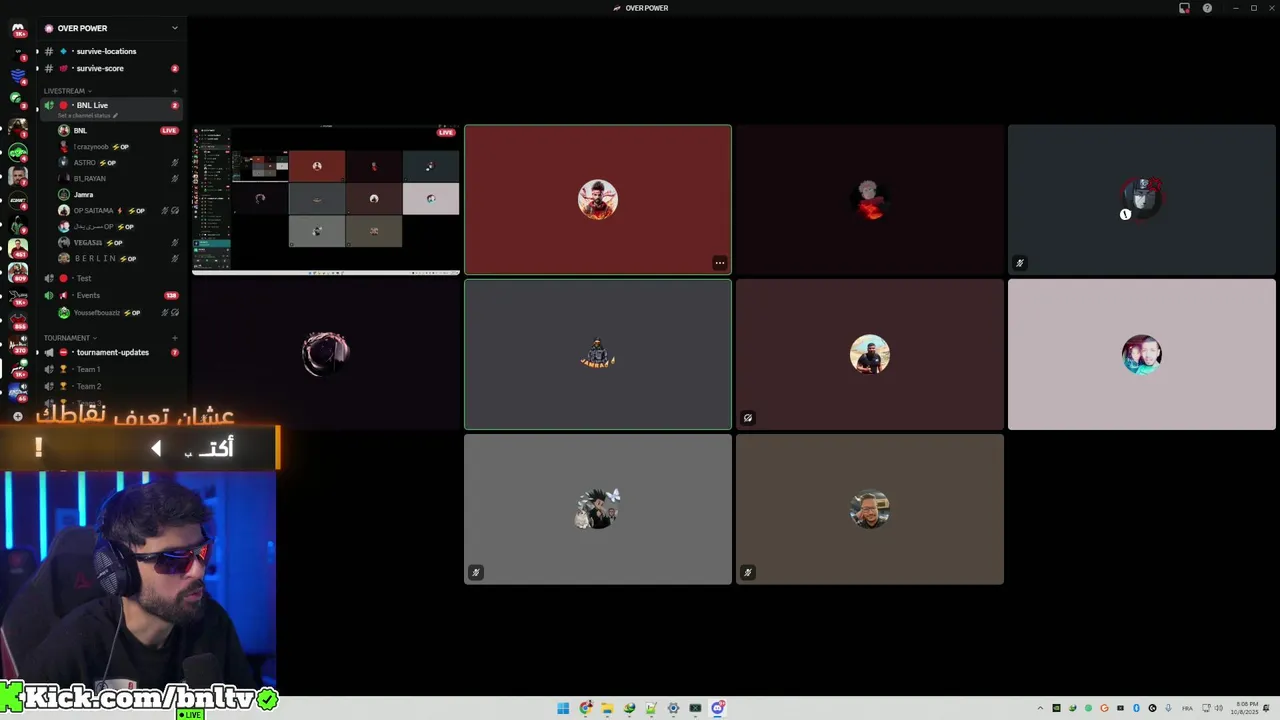Open the Windows Start menu
Image resolution: width=1280 pixels, height=720 pixels.
pos(563,708)
